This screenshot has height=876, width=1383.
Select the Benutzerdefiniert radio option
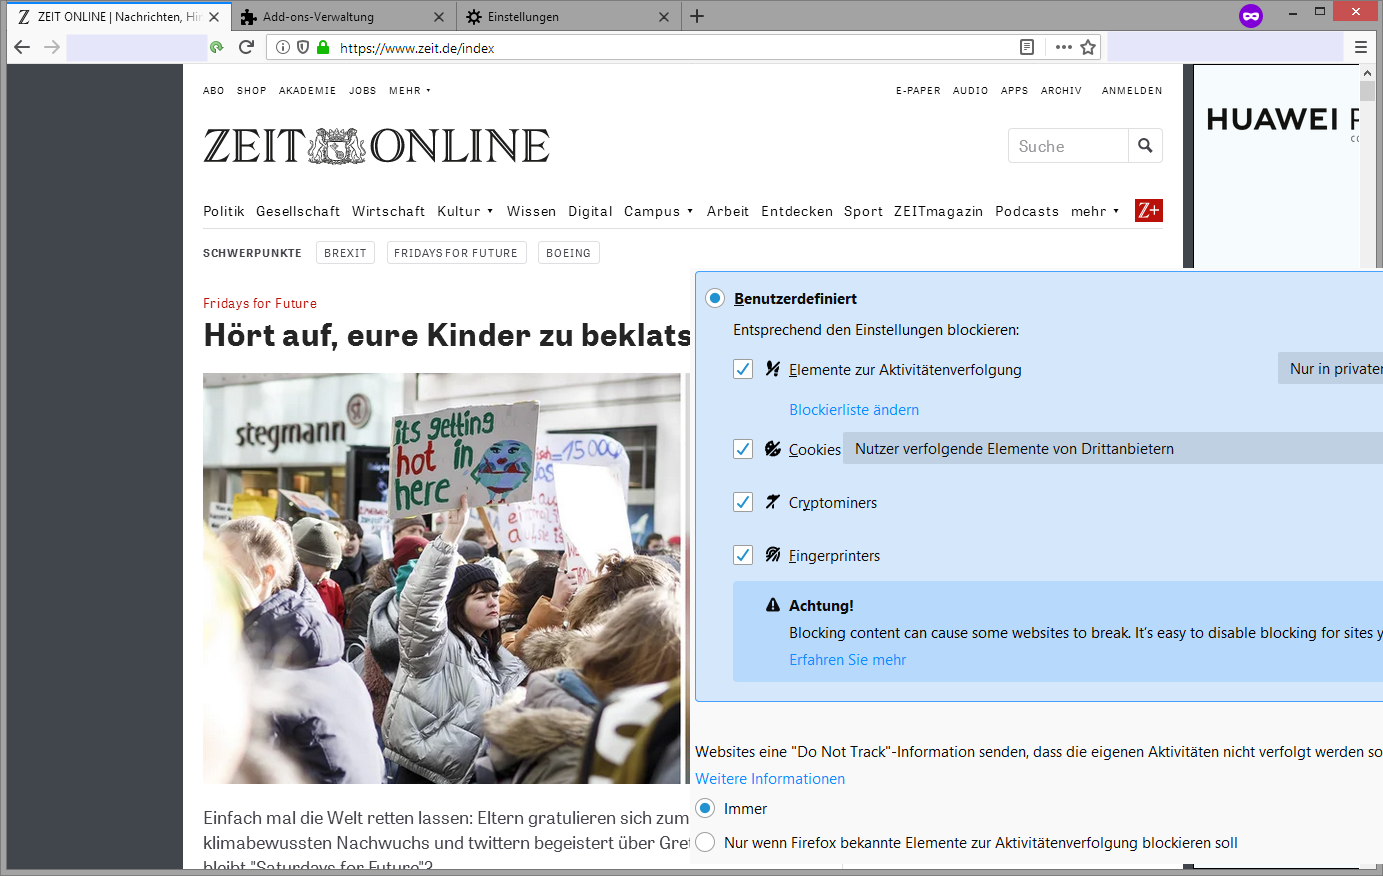click(715, 298)
